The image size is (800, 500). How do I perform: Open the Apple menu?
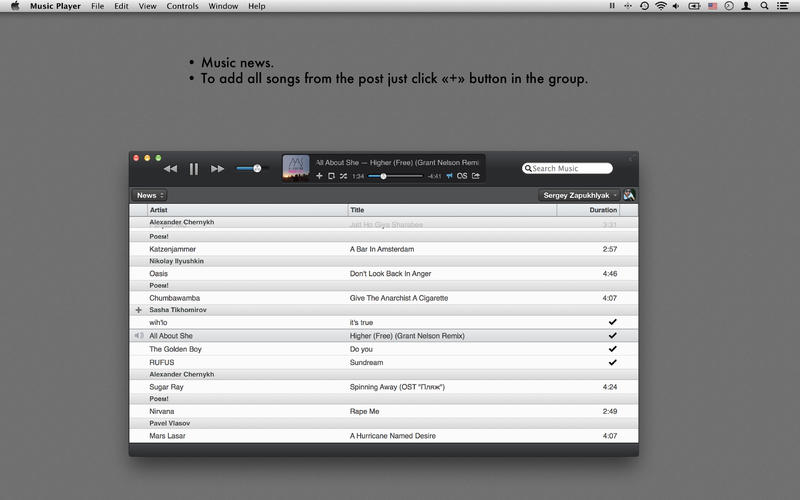click(15, 6)
